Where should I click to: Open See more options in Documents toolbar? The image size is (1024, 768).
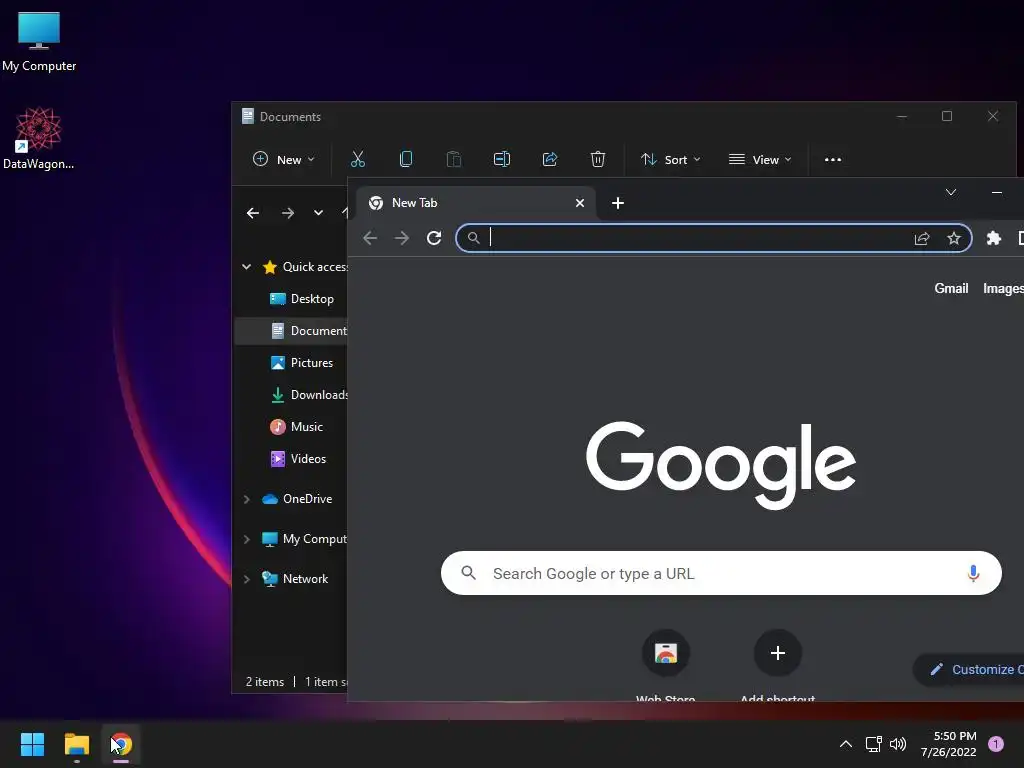tap(833, 159)
